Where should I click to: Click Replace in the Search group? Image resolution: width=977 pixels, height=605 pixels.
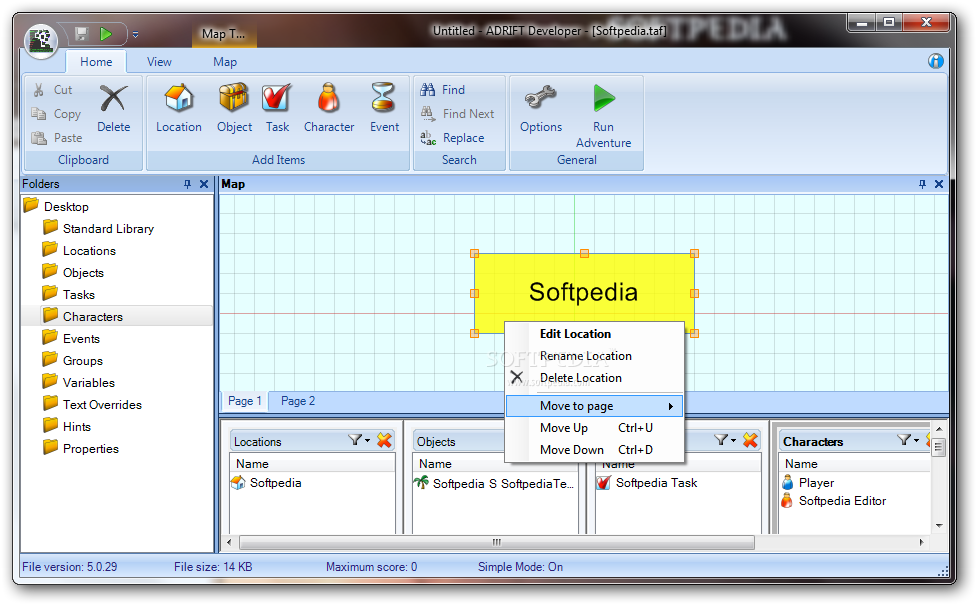pos(452,138)
